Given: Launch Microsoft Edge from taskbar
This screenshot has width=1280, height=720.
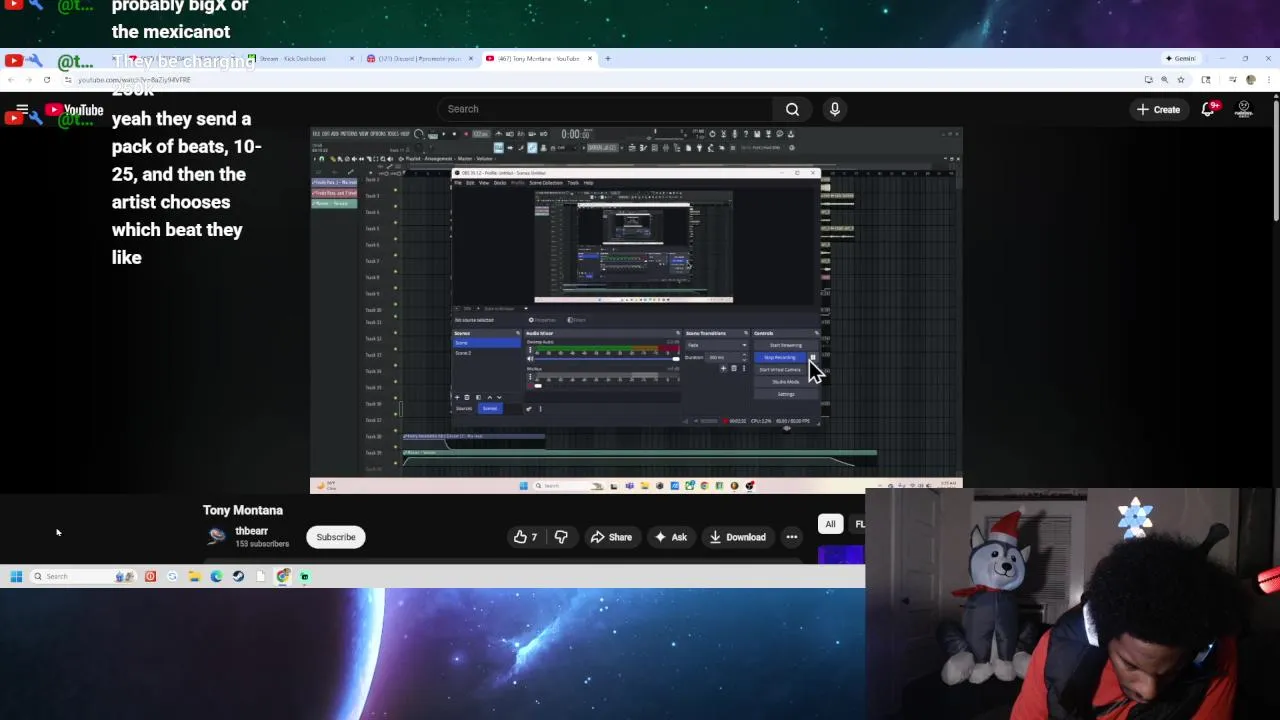Looking at the screenshot, I should click(216, 576).
